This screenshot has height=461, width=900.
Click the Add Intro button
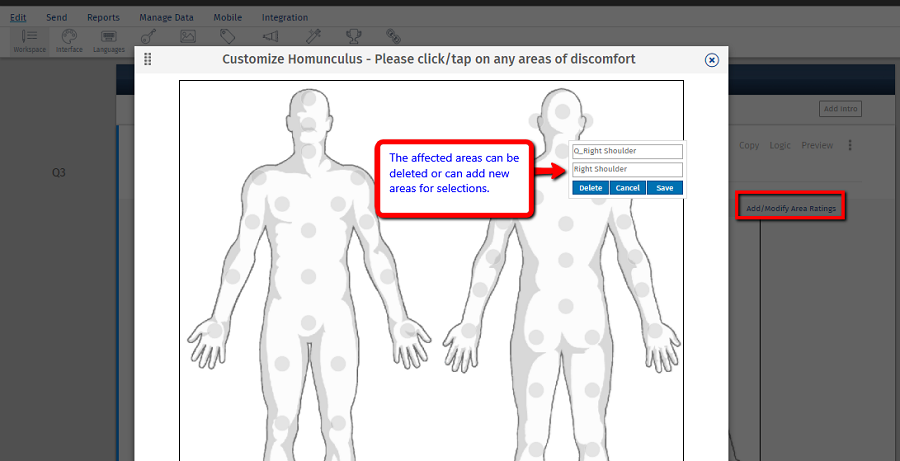pos(840,109)
